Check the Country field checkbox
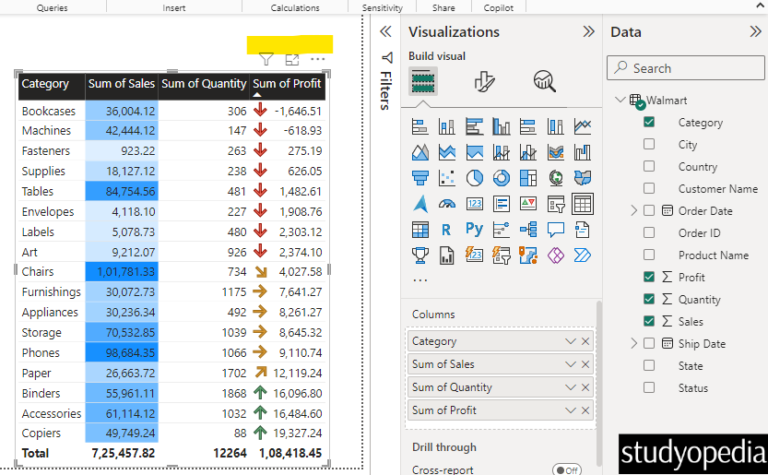The image size is (768, 475). [x=649, y=166]
